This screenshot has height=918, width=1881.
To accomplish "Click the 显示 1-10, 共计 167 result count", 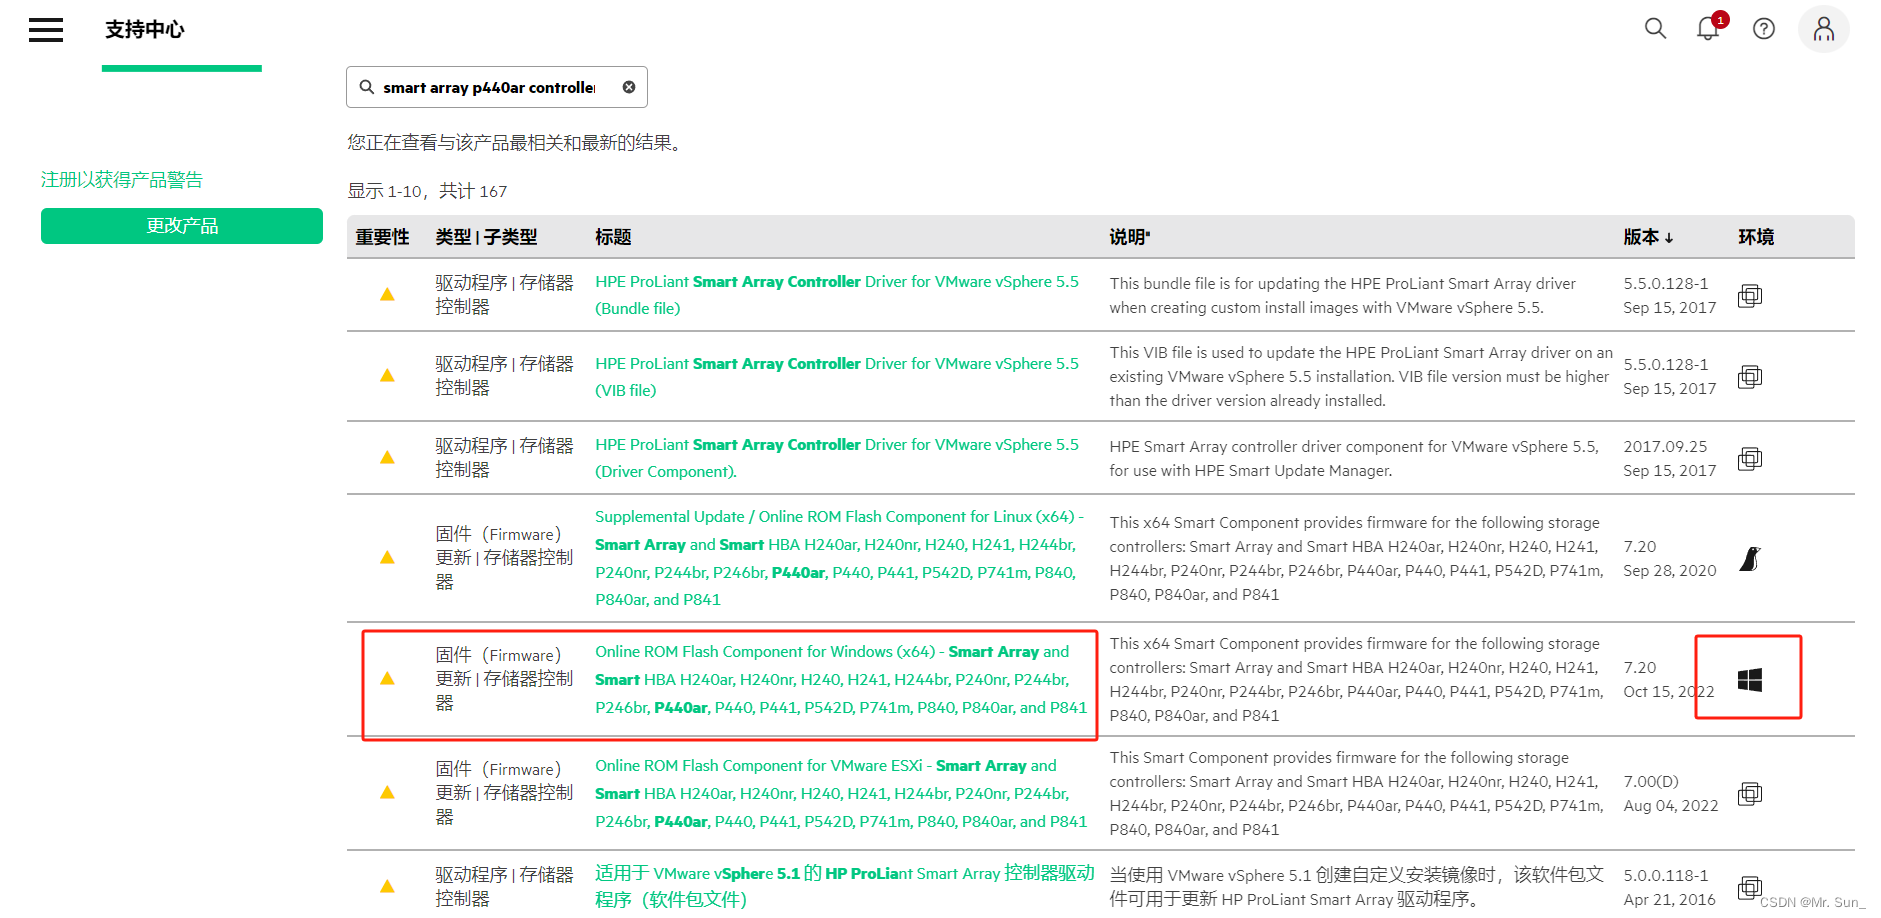I will 427,191.
